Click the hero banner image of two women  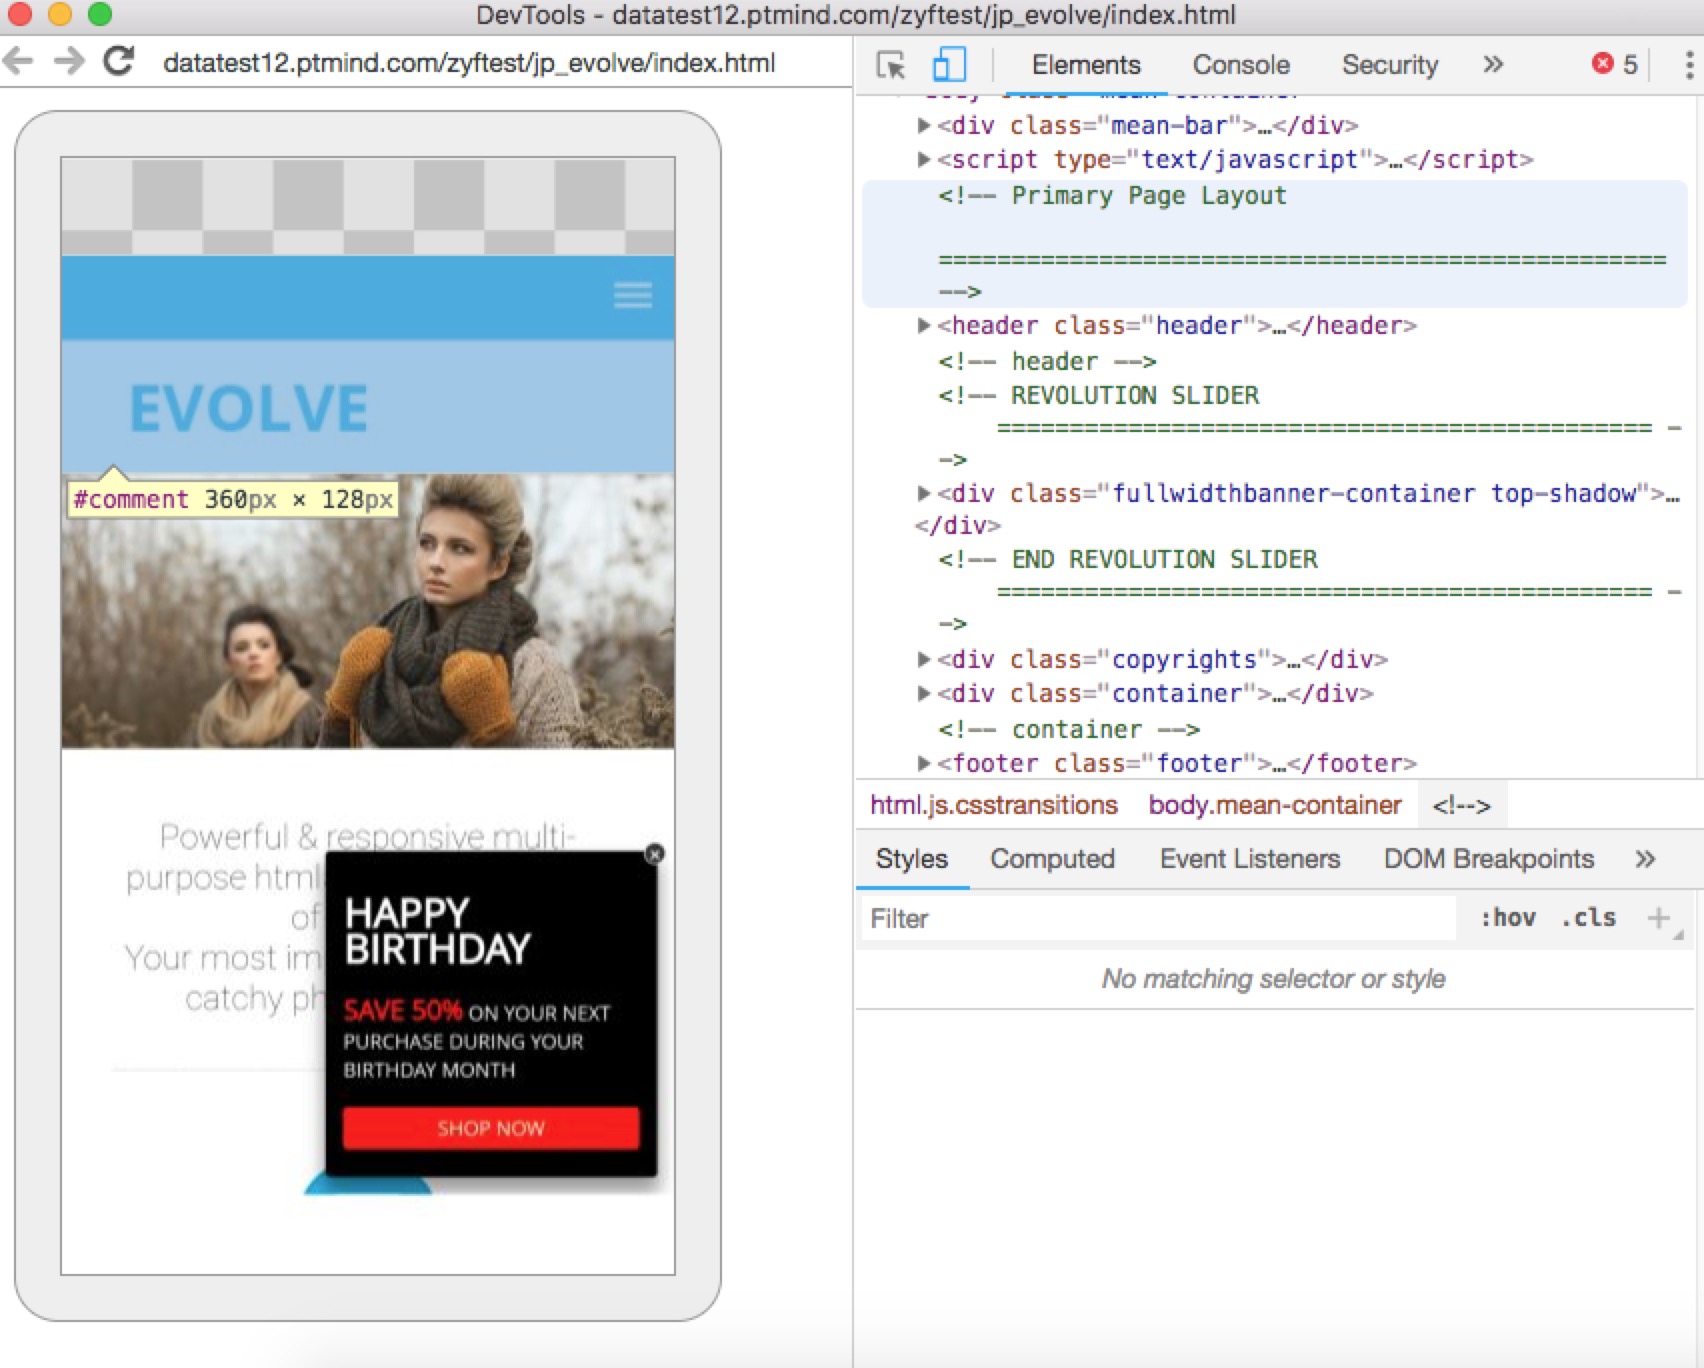368,612
